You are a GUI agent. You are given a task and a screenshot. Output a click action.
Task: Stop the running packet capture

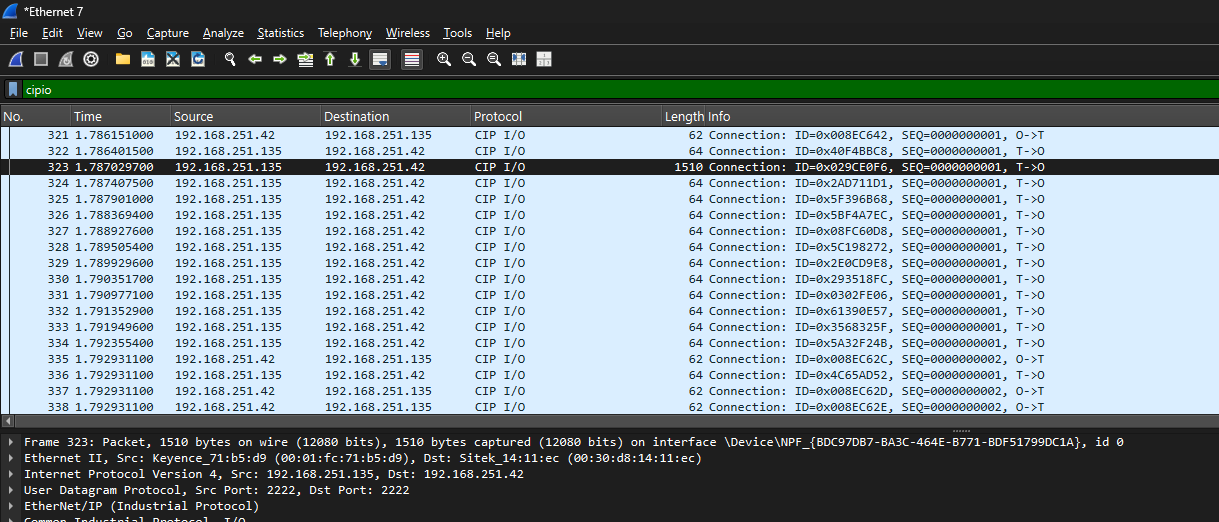(x=41, y=59)
